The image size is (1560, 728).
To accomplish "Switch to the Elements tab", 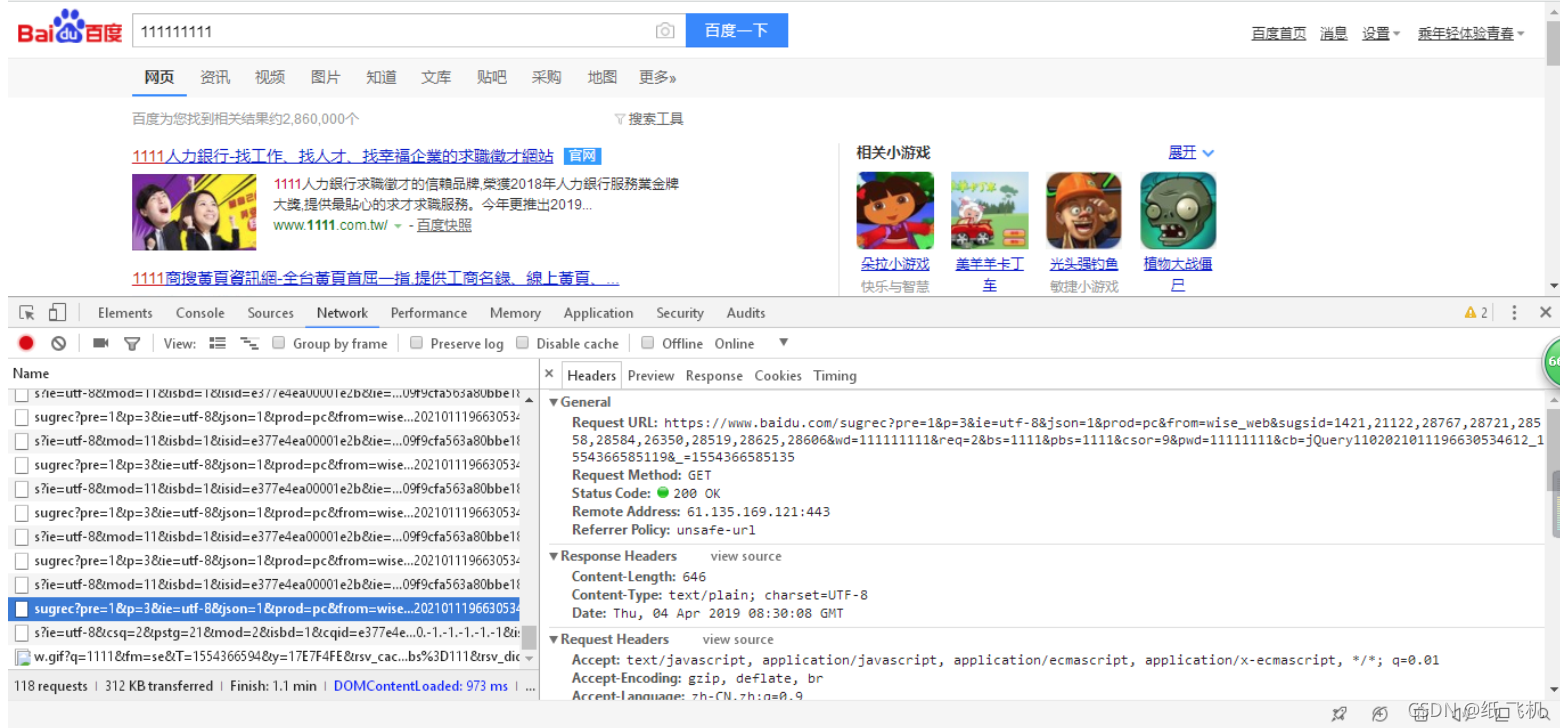I will click(x=125, y=313).
